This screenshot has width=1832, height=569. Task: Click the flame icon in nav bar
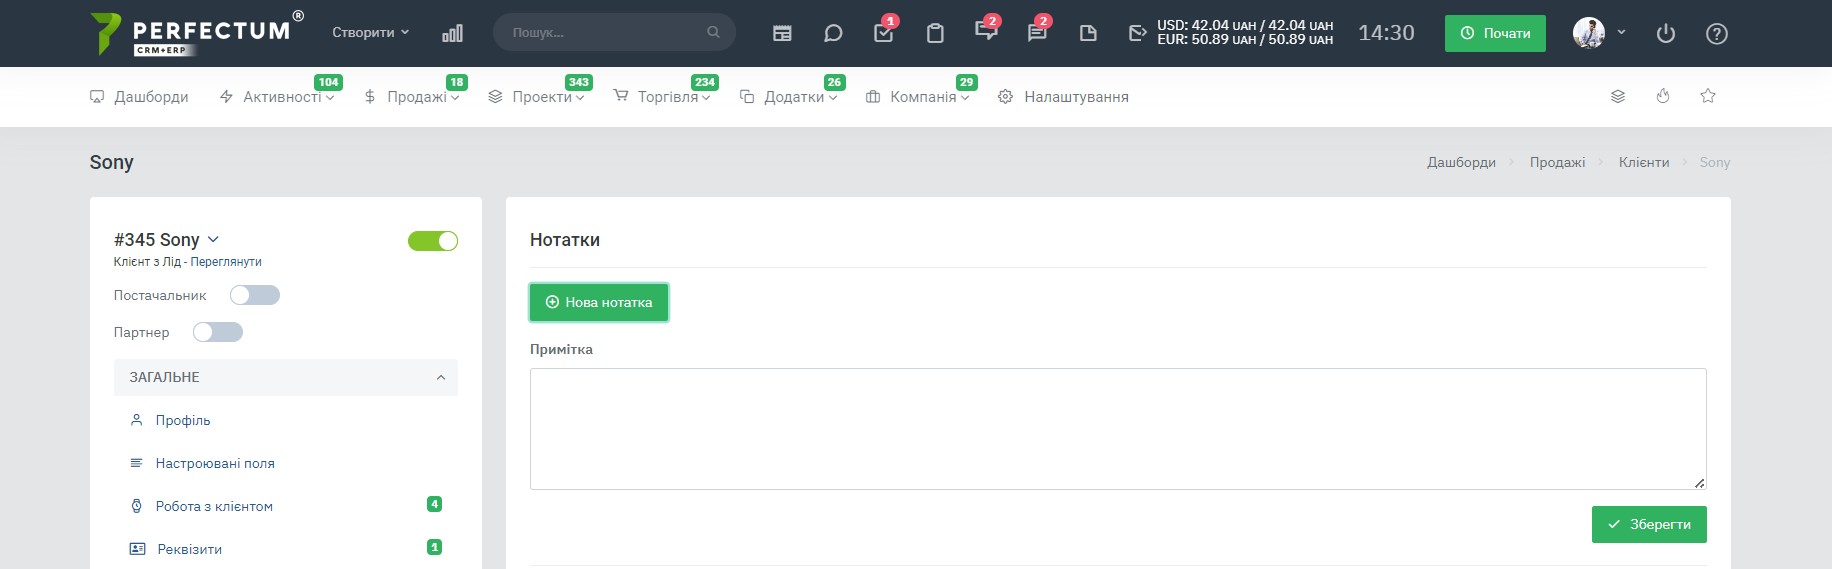click(1662, 96)
